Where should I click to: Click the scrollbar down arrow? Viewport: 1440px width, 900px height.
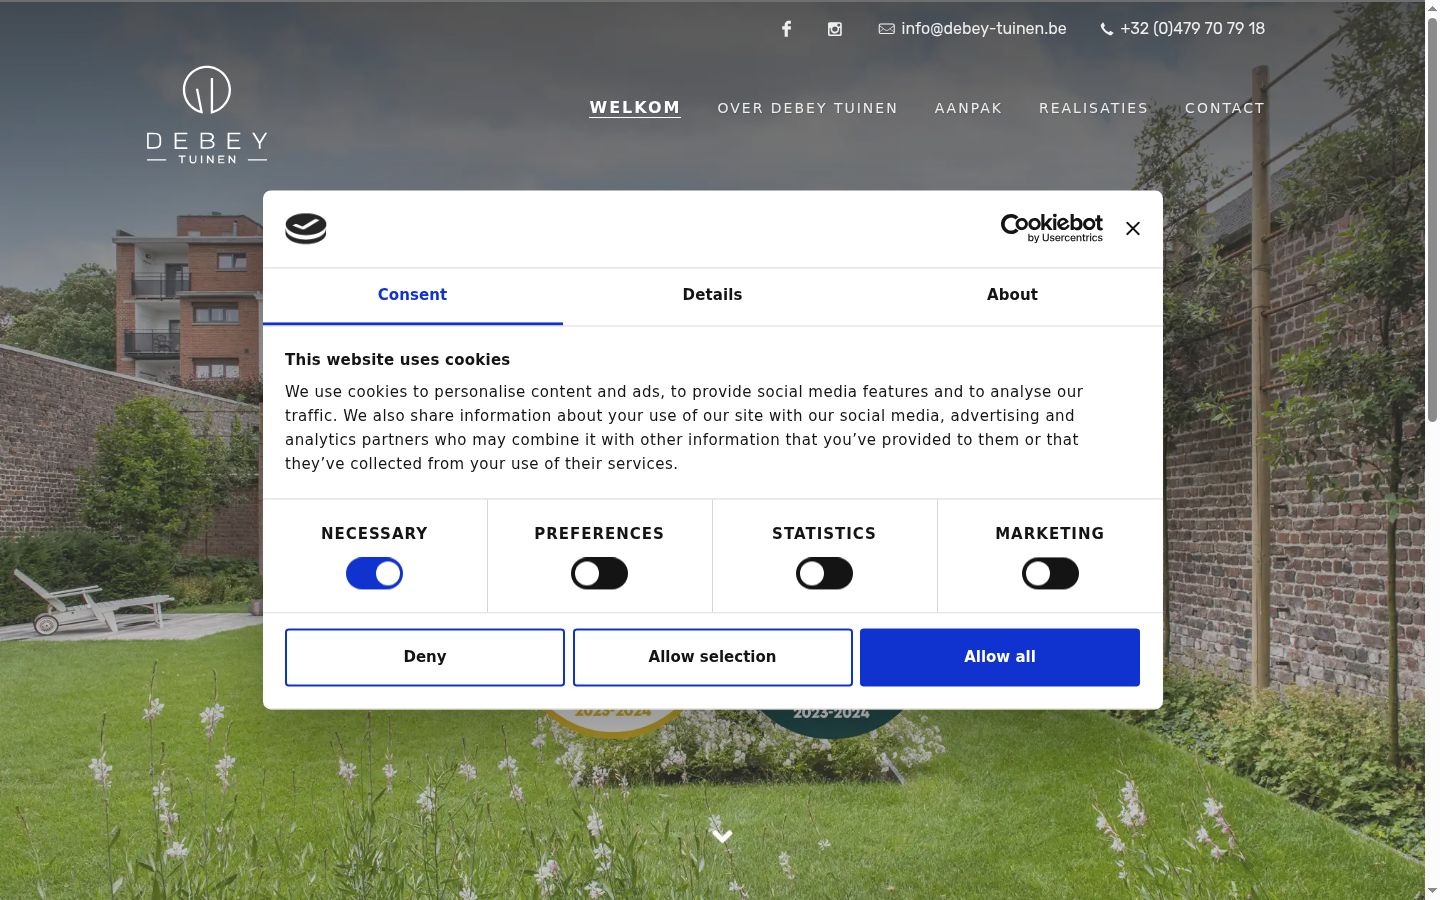tap(1432, 891)
